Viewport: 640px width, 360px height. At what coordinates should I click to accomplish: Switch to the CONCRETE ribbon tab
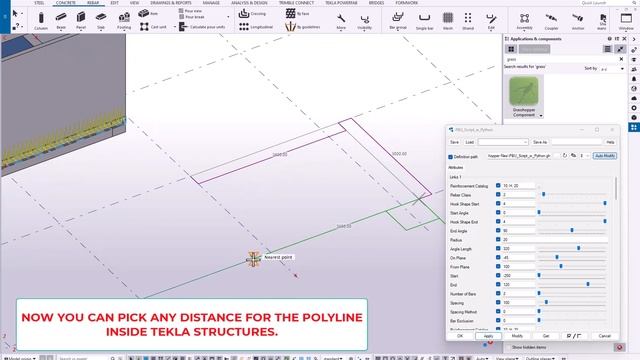(x=66, y=3)
